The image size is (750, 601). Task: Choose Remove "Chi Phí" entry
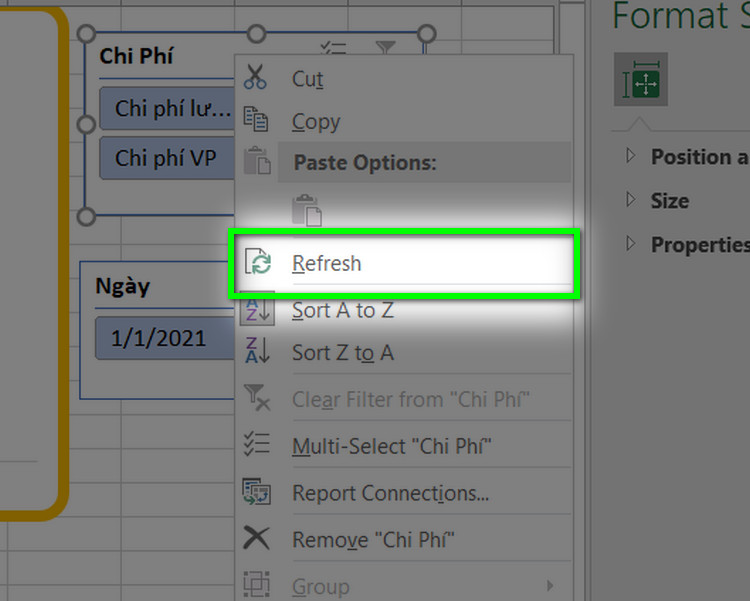click(x=404, y=539)
